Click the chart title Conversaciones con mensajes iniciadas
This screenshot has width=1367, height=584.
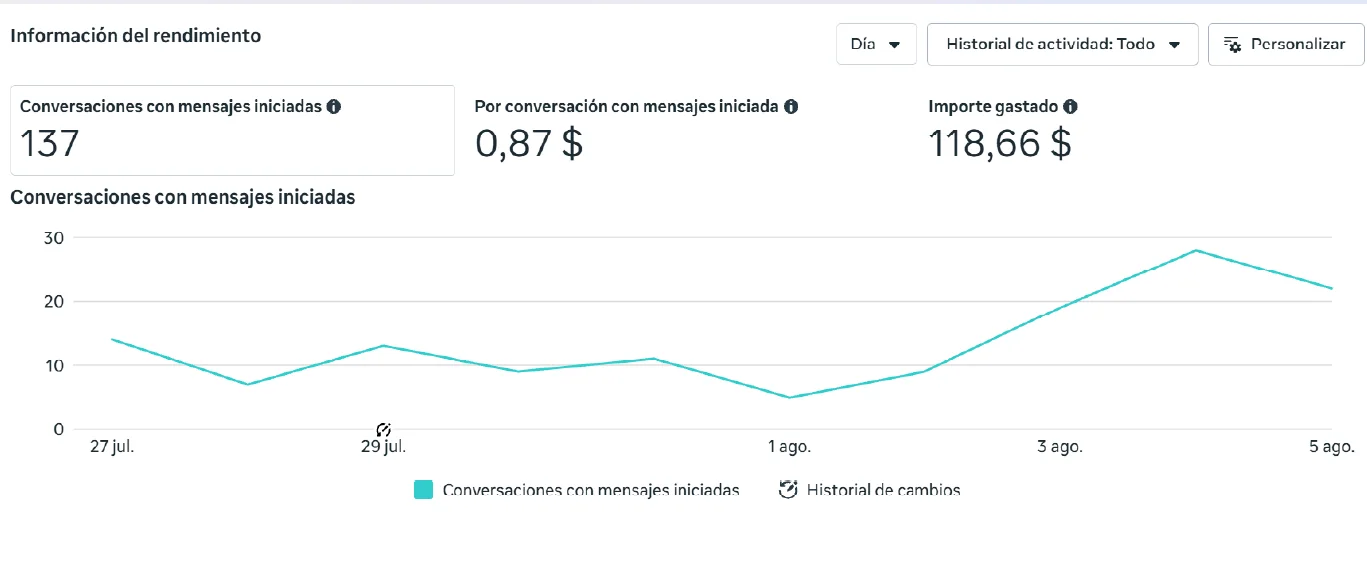click(183, 197)
